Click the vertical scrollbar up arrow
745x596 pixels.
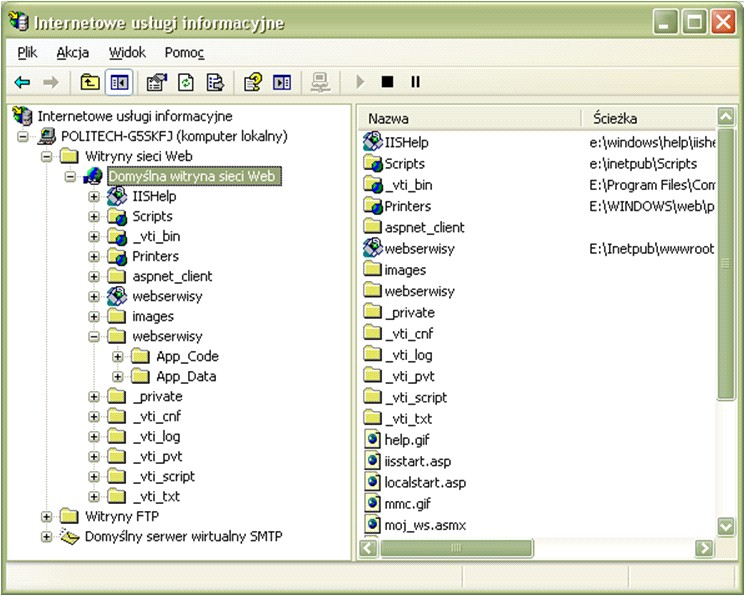(x=726, y=116)
